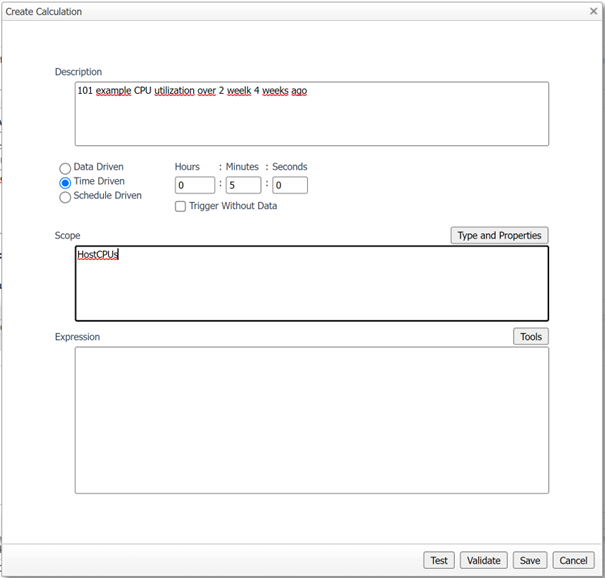The width and height of the screenshot is (605, 578).
Task: Click inside the empty Expression editor
Action: point(311,420)
